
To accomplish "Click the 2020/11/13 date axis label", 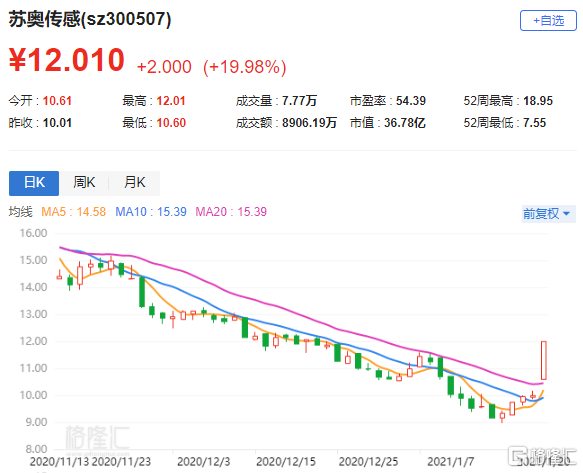I will 59,462.
